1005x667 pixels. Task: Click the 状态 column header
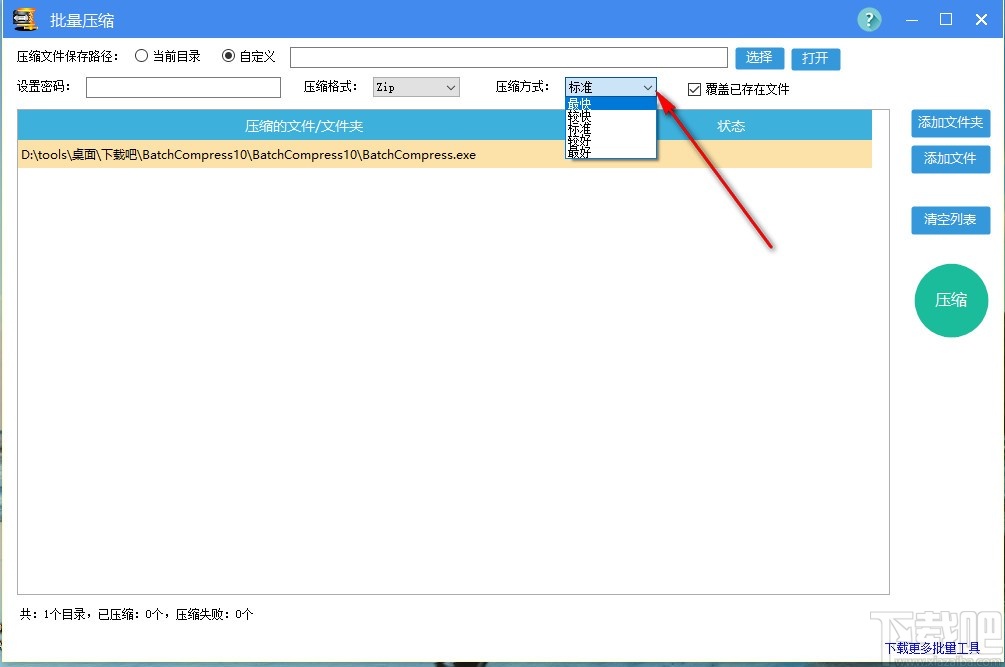click(x=731, y=126)
